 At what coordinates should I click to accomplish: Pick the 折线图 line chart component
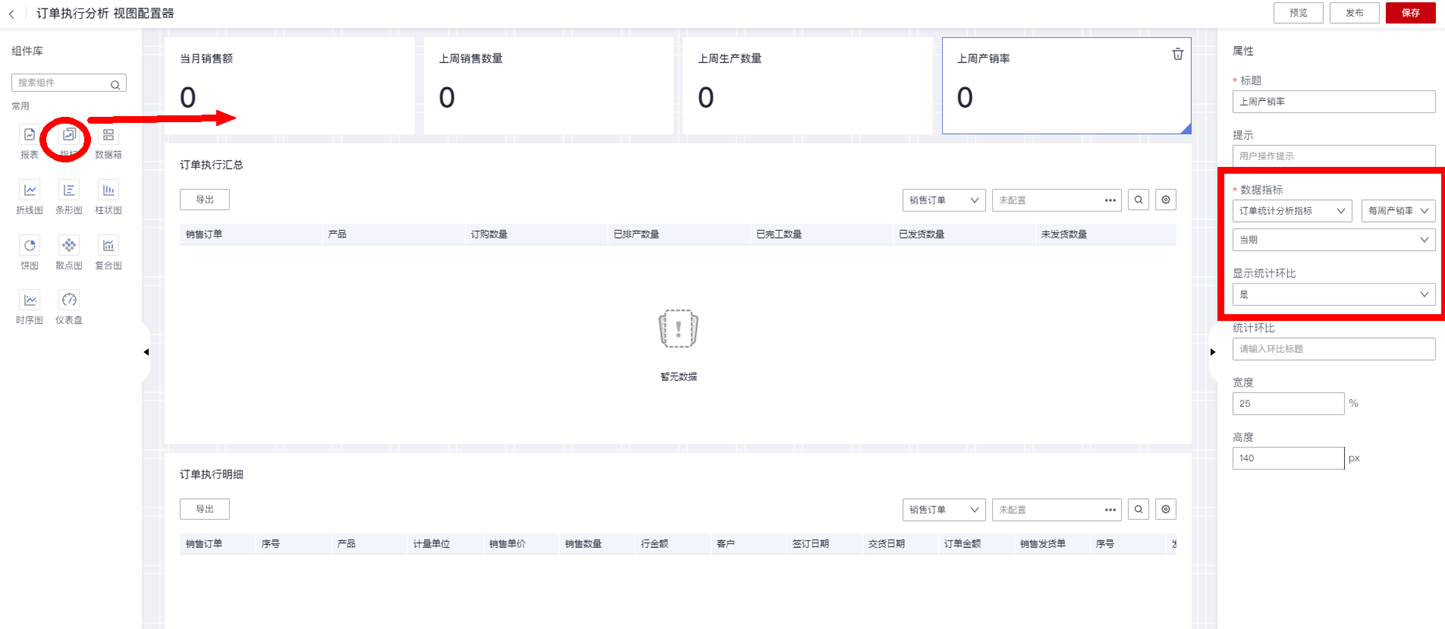click(30, 191)
